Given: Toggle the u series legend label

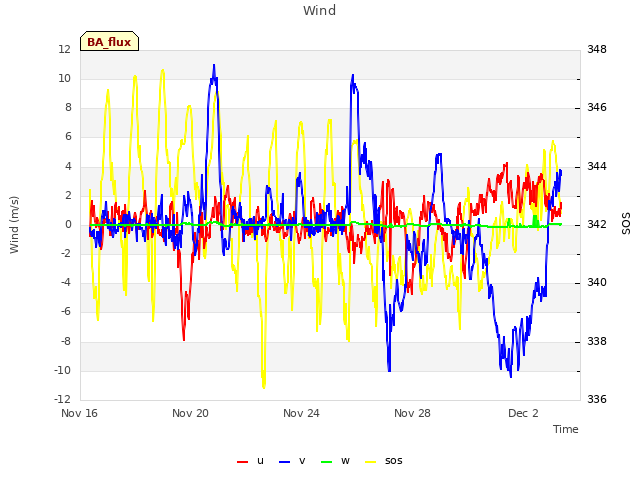Looking at the screenshot, I should tap(260, 461).
